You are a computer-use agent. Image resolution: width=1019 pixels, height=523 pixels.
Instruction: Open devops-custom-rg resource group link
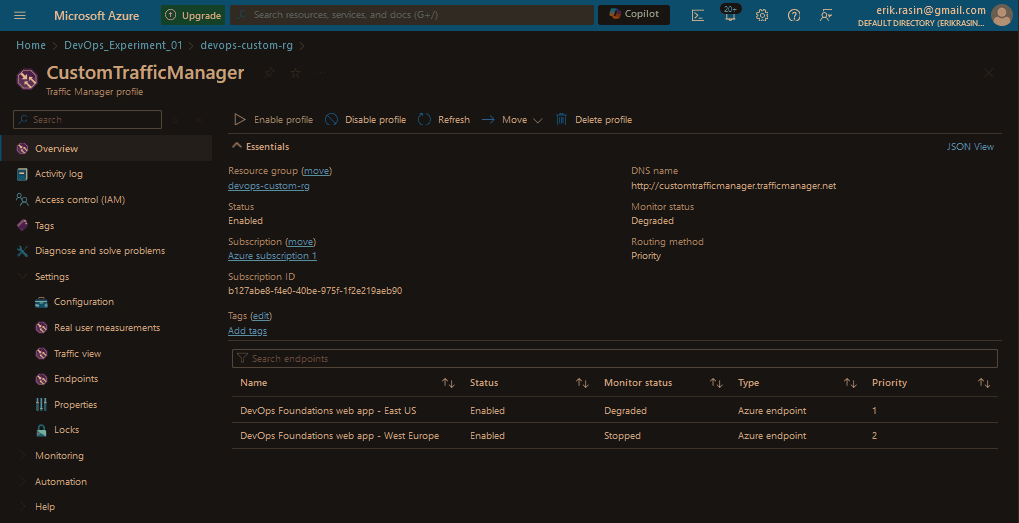(268, 186)
